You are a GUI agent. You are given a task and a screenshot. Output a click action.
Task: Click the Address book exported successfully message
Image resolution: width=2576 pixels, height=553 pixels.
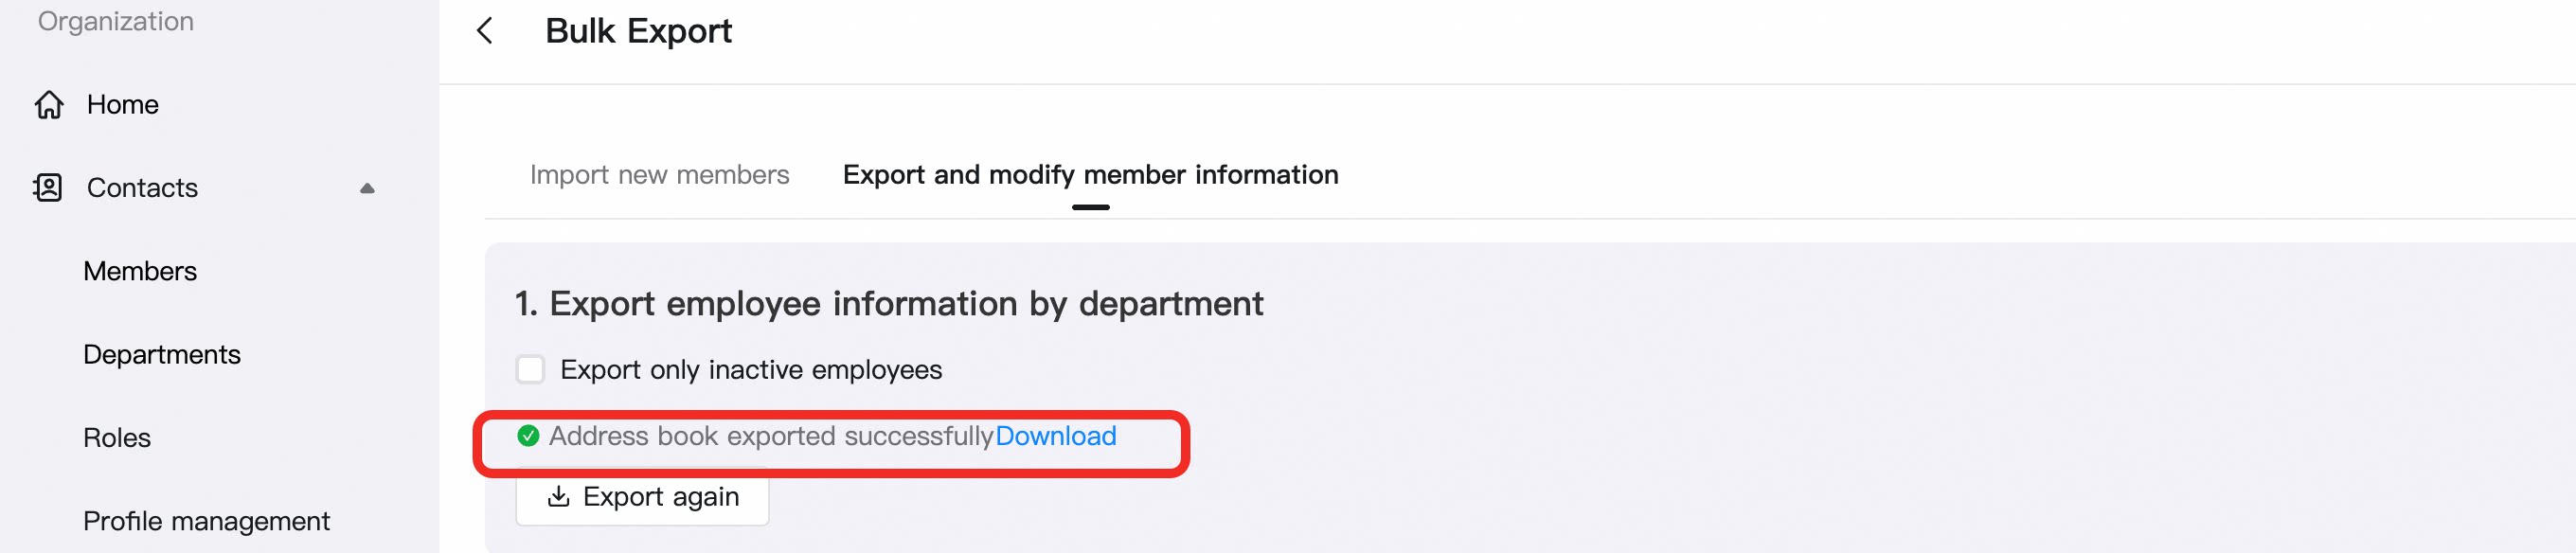coord(771,436)
